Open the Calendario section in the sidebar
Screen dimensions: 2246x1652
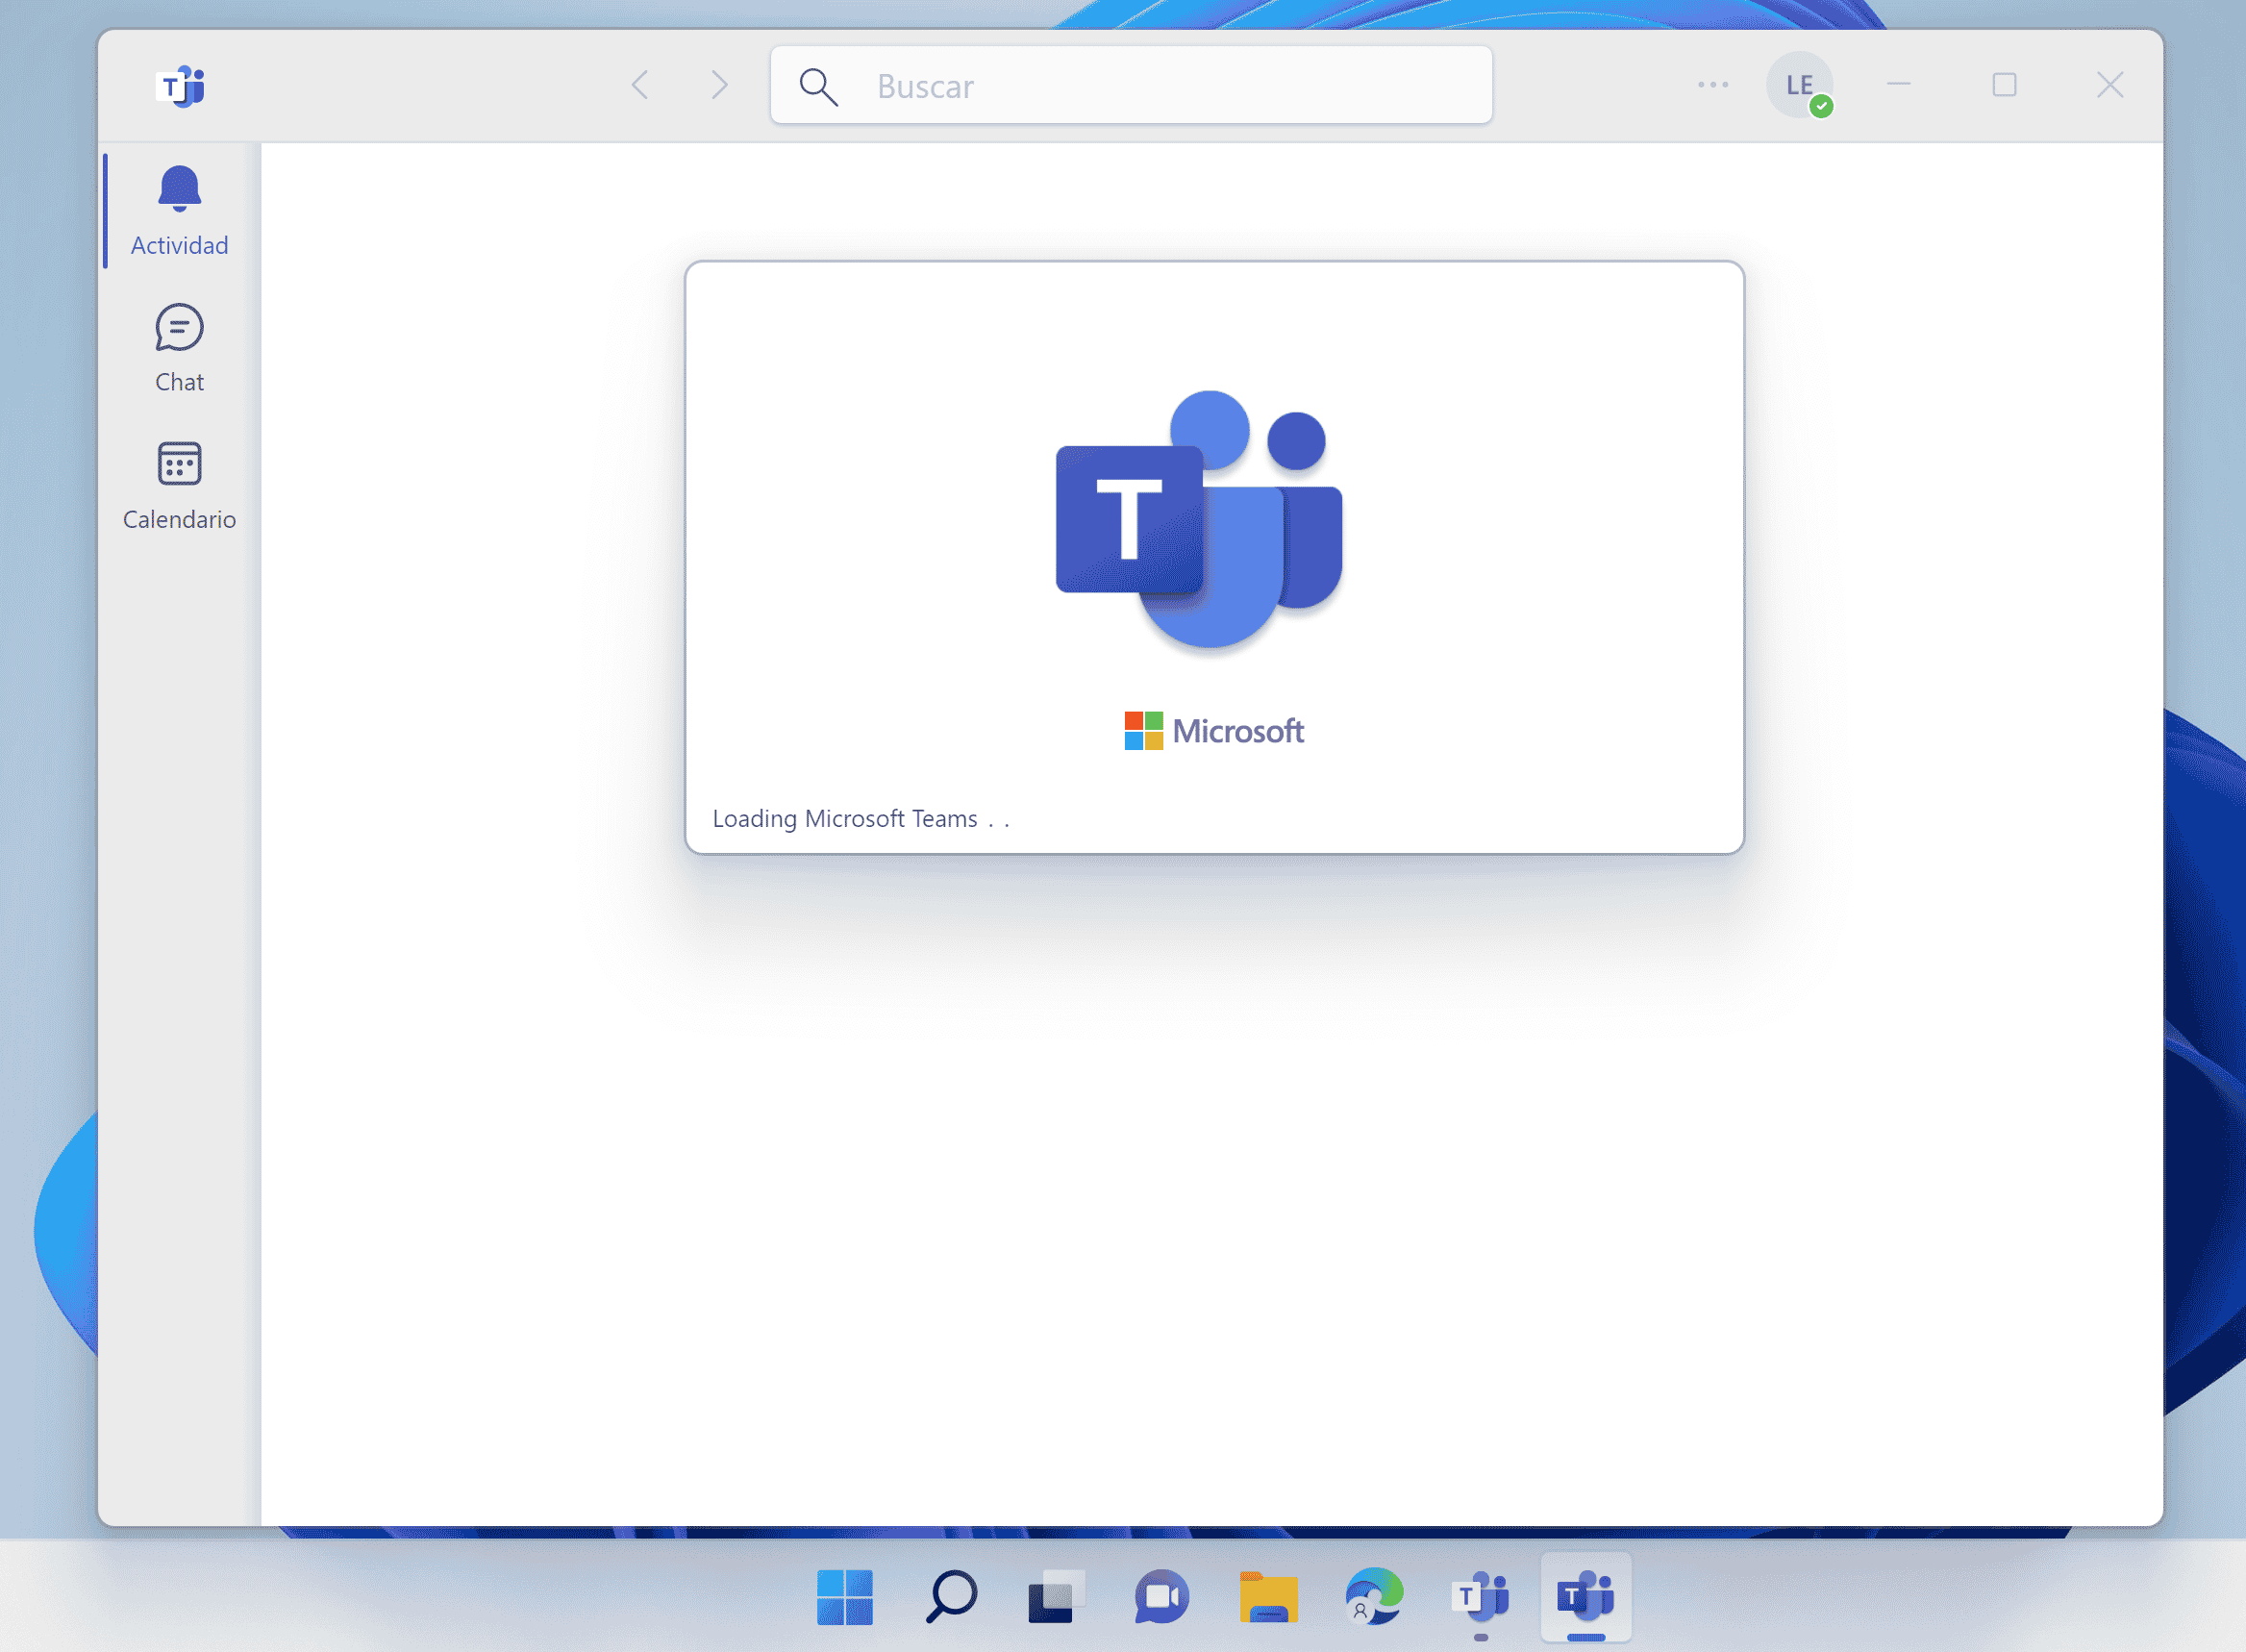pos(180,485)
